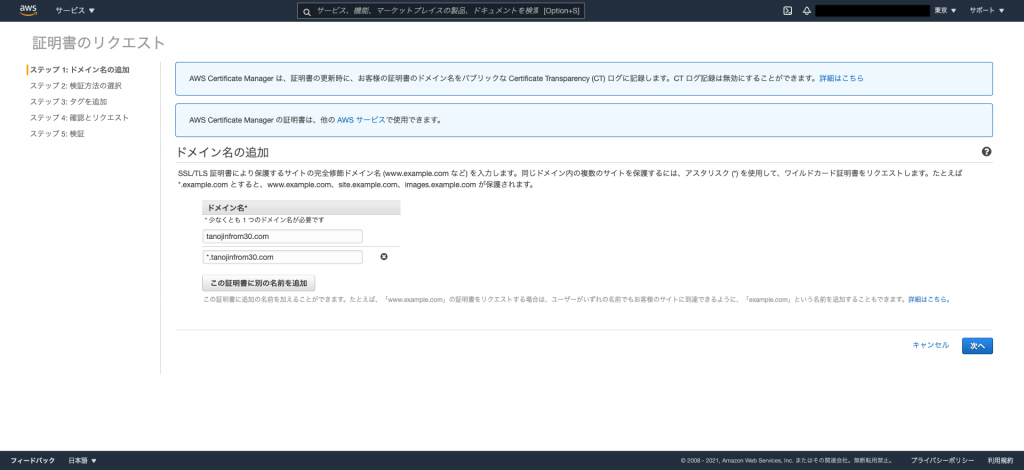The height and width of the screenshot is (470, 1024).
Task: Focus the *.tanojinfrom30.com domain field
Action: [x=282, y=257]
